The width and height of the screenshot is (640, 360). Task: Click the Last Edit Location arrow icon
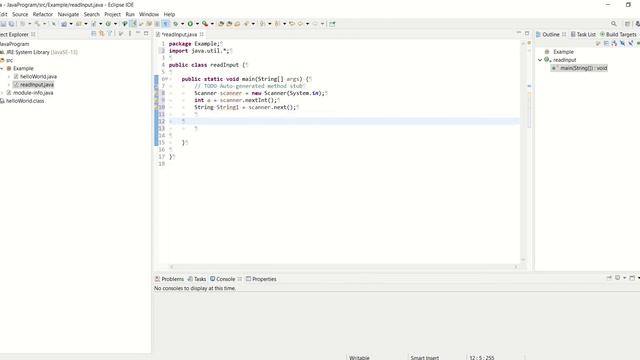coord(292,24)
